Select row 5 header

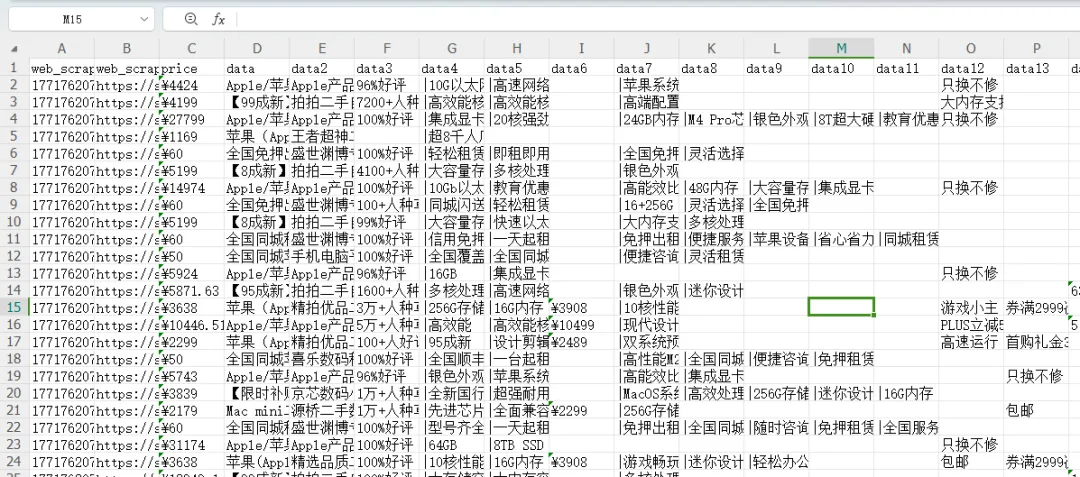[x=14, y=136]
